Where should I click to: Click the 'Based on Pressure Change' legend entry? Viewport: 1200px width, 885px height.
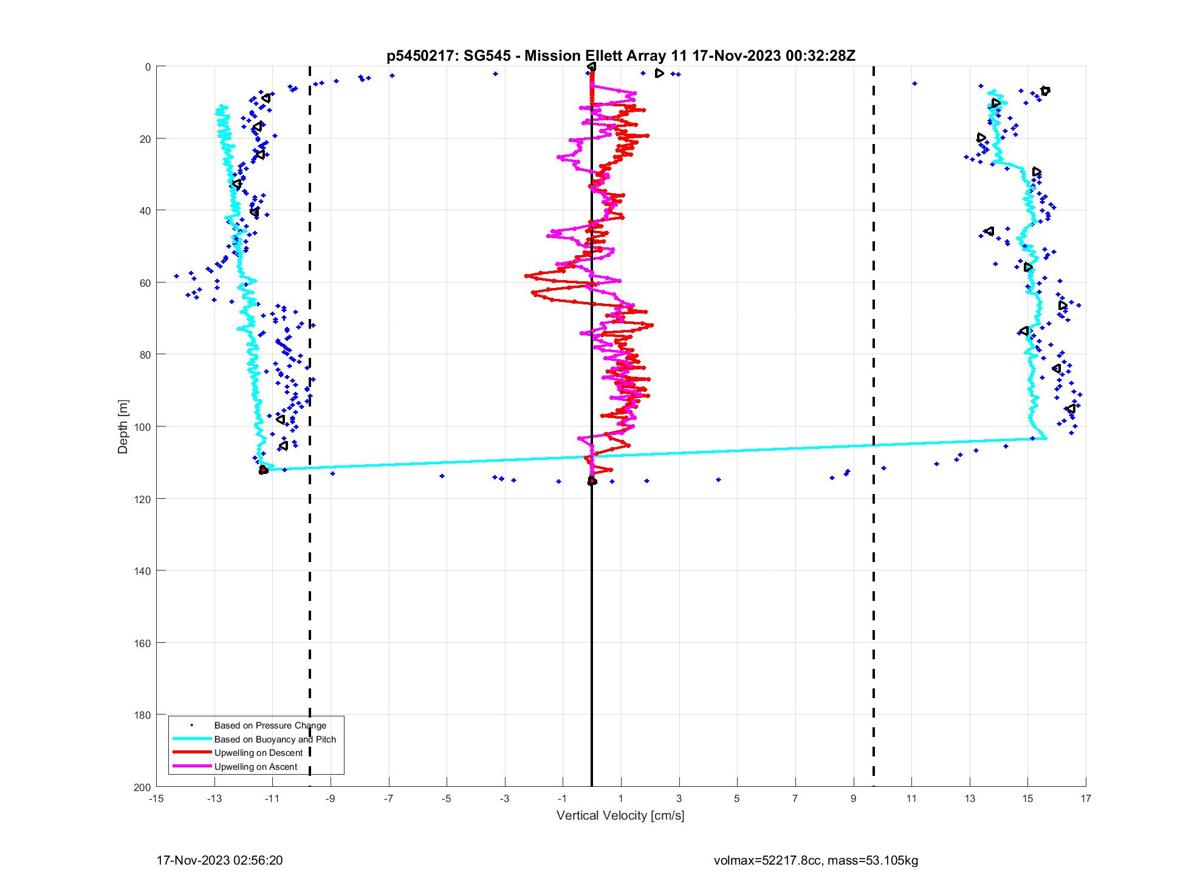270,725
